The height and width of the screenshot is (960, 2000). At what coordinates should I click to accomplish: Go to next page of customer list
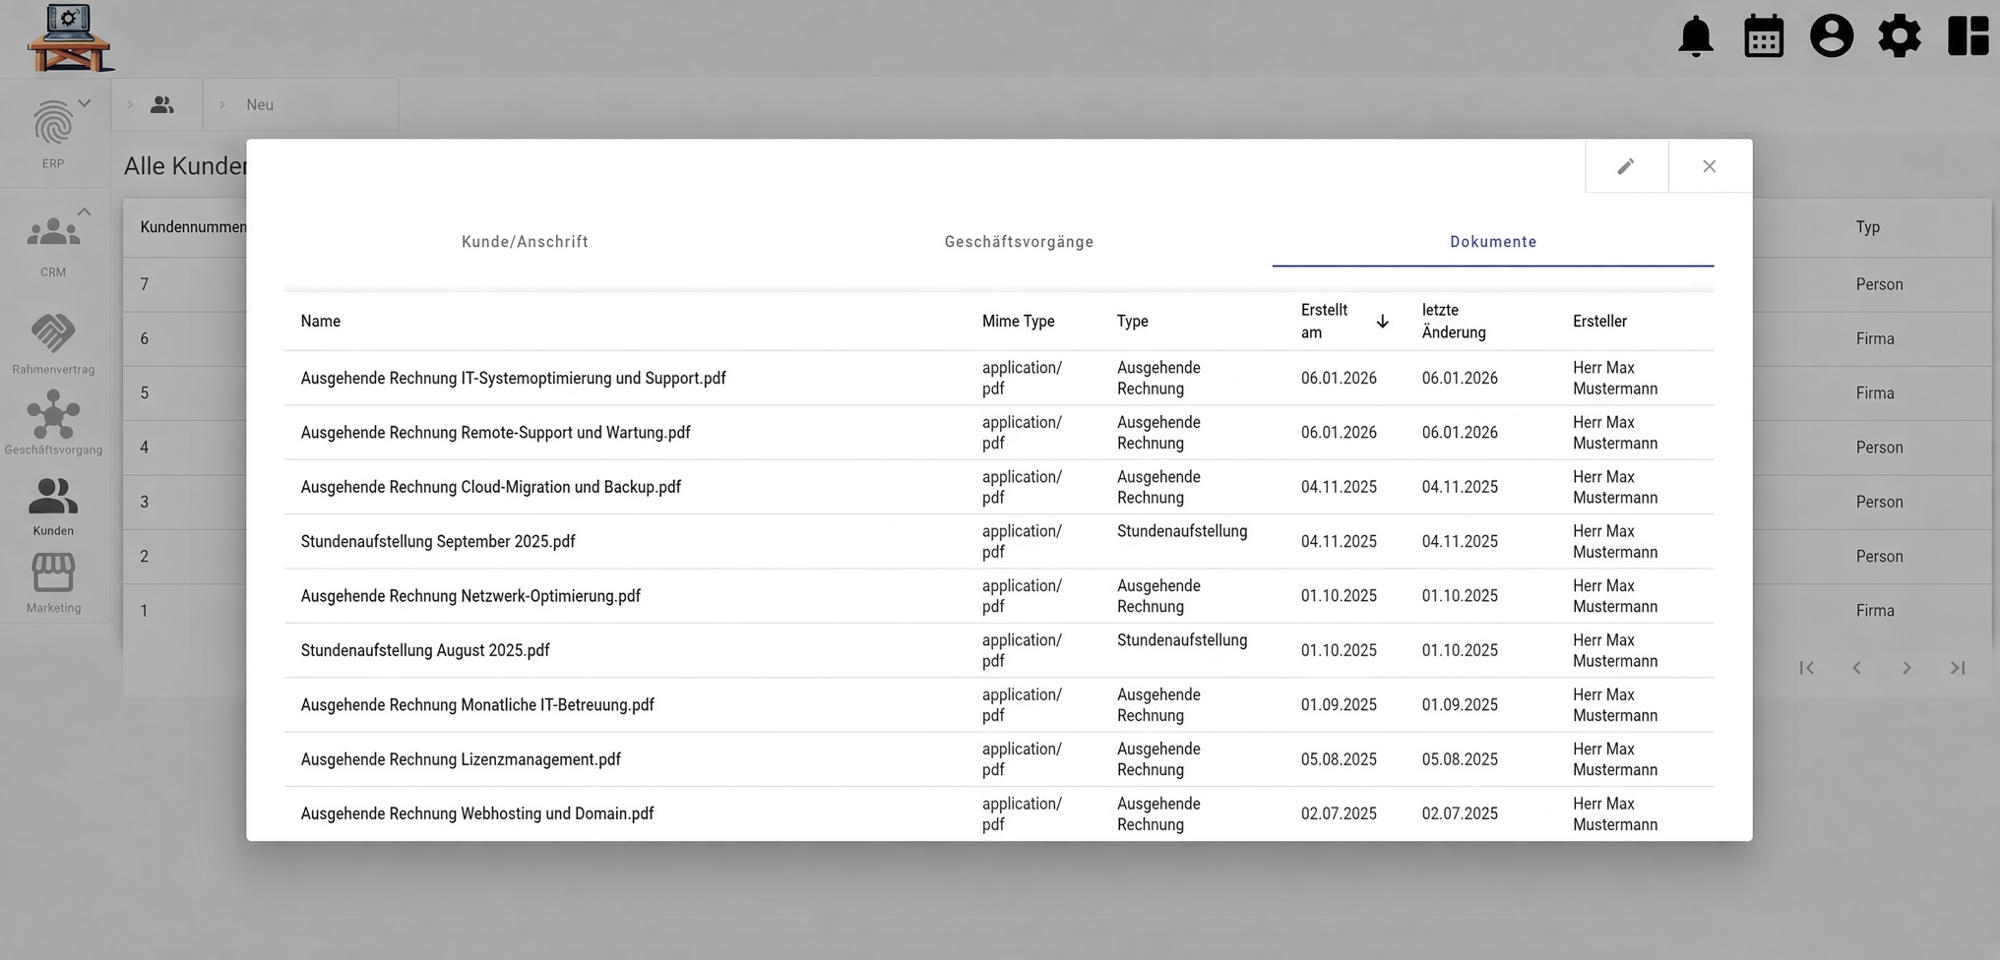[1907, 668]
